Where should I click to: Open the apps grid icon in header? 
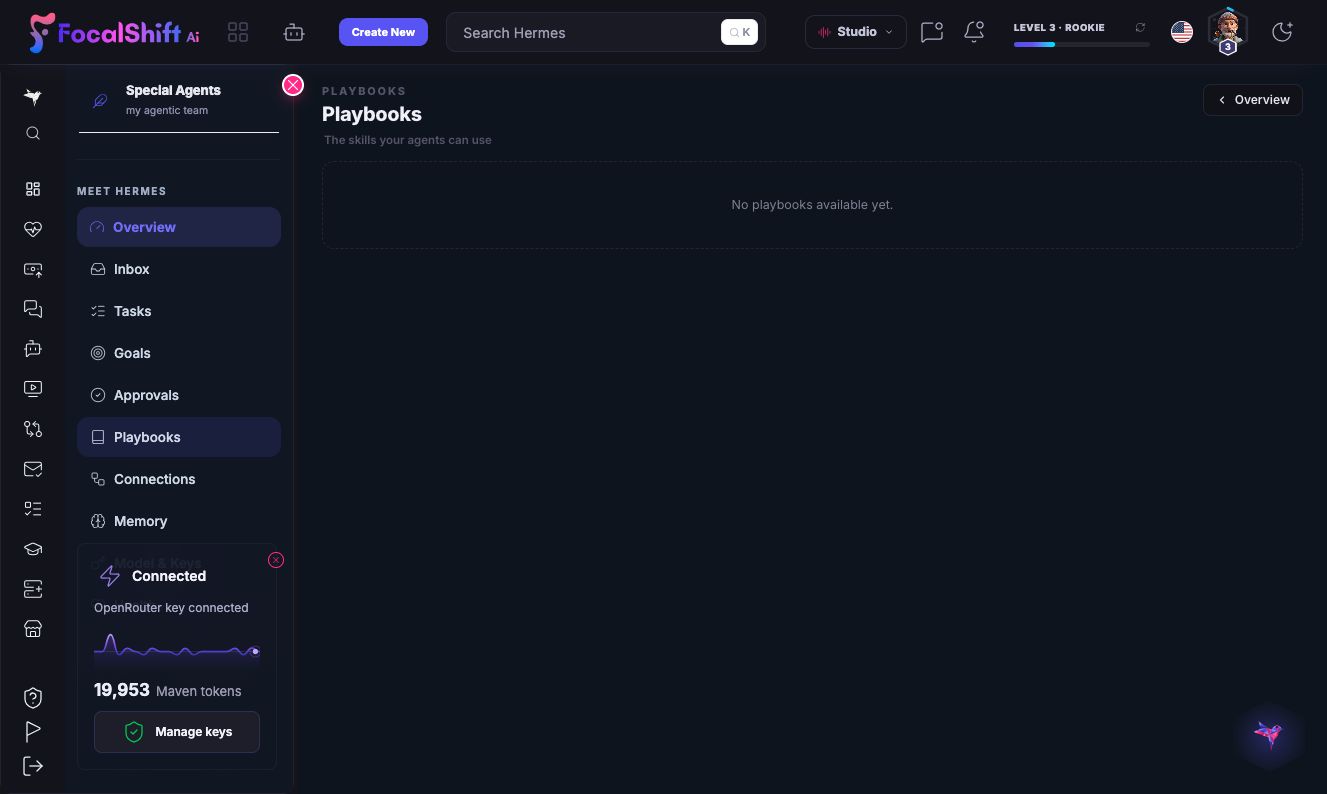238,33
